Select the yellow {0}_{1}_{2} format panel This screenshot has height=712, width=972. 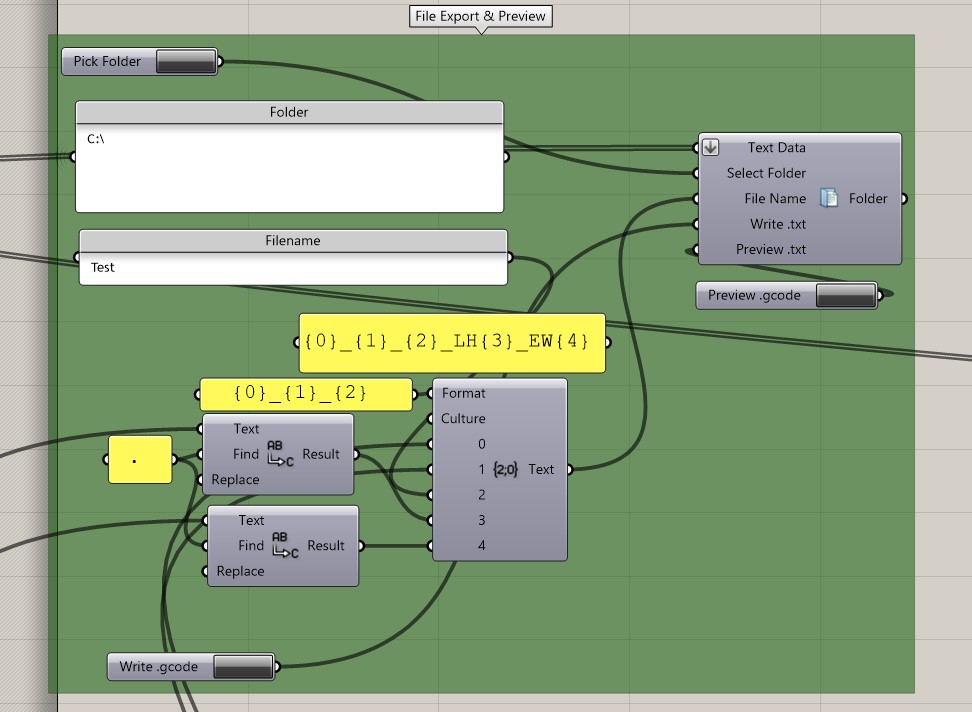click(x=305, y=394)
